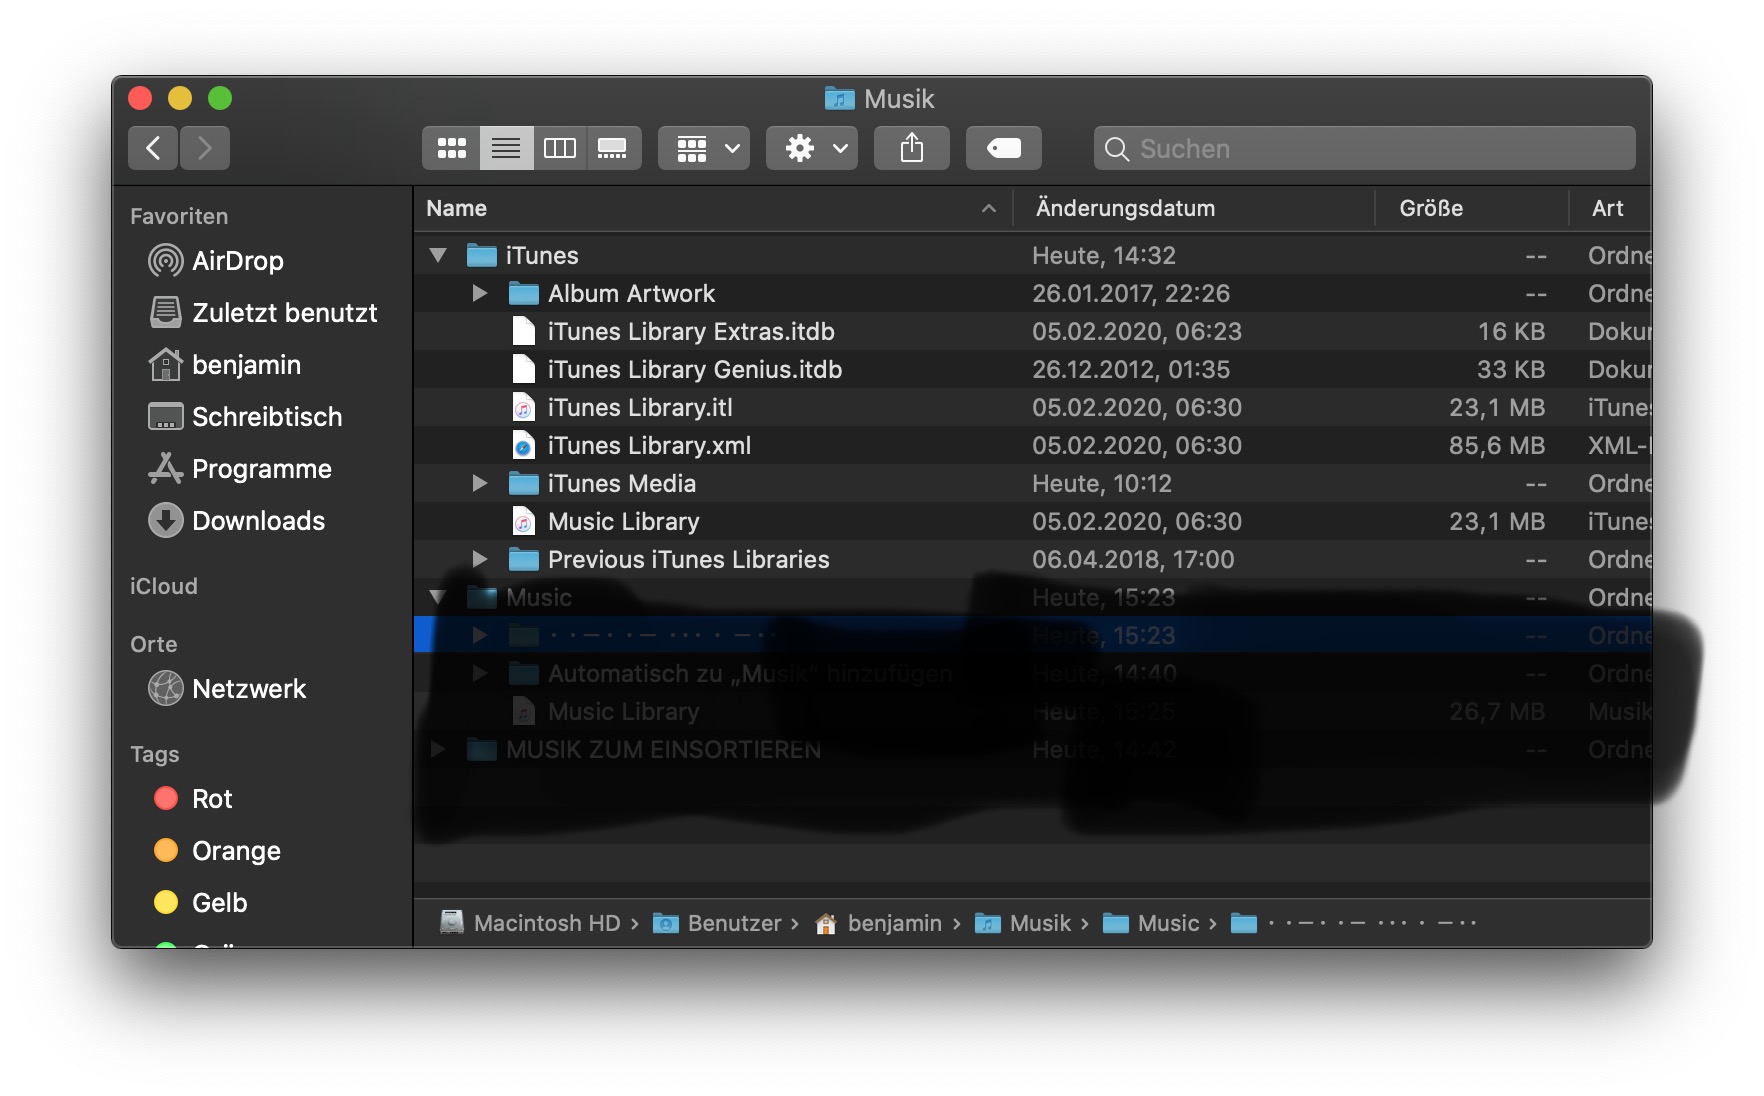The width and height of the screenshot is (1764, 1096).
Task: Select the Album Artwork folder icon
Action: click(524, 294)
